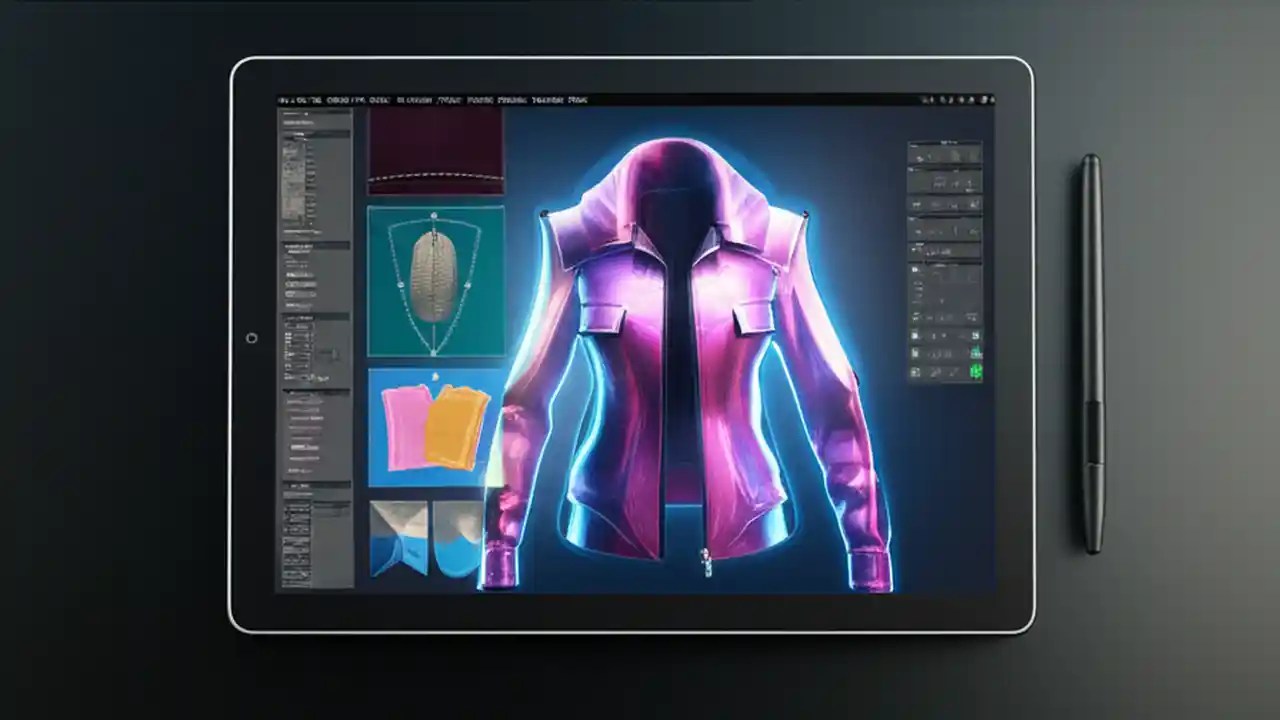Click the highlighted button in the lower left panel
1280x720 pixels.
coord(300,445)
